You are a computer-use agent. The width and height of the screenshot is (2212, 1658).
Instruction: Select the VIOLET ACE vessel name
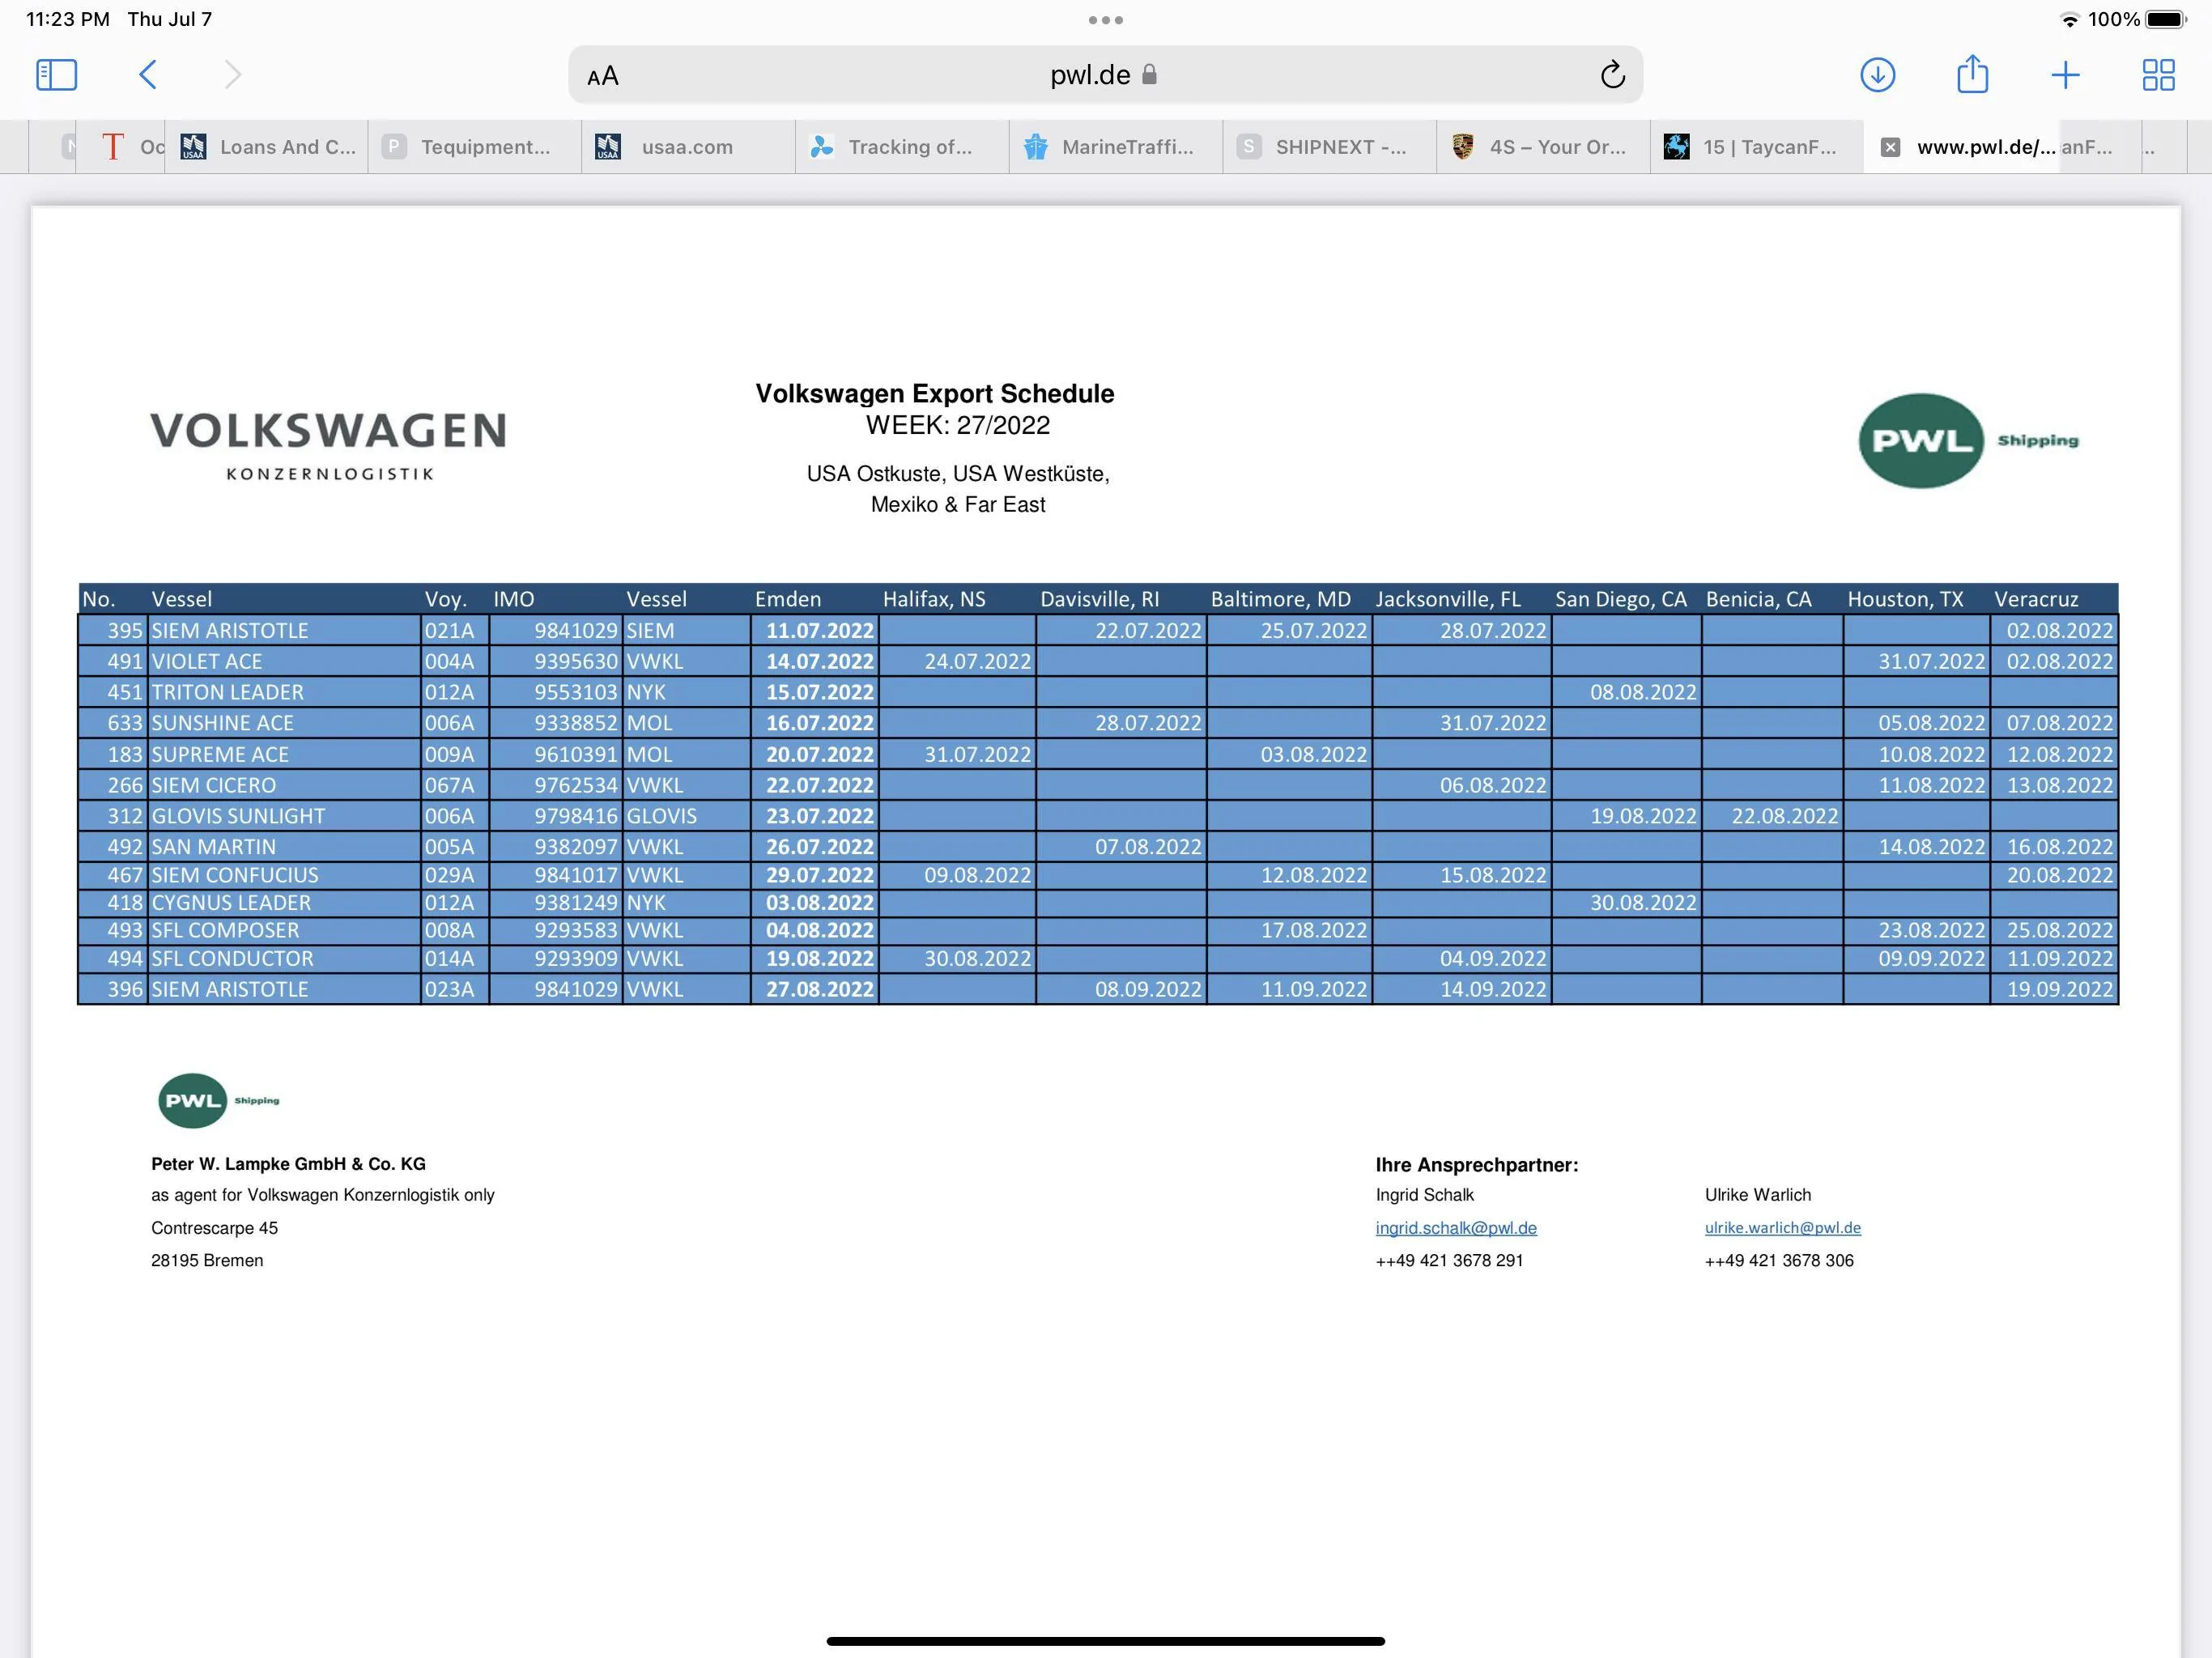click(x=207, y=662)
